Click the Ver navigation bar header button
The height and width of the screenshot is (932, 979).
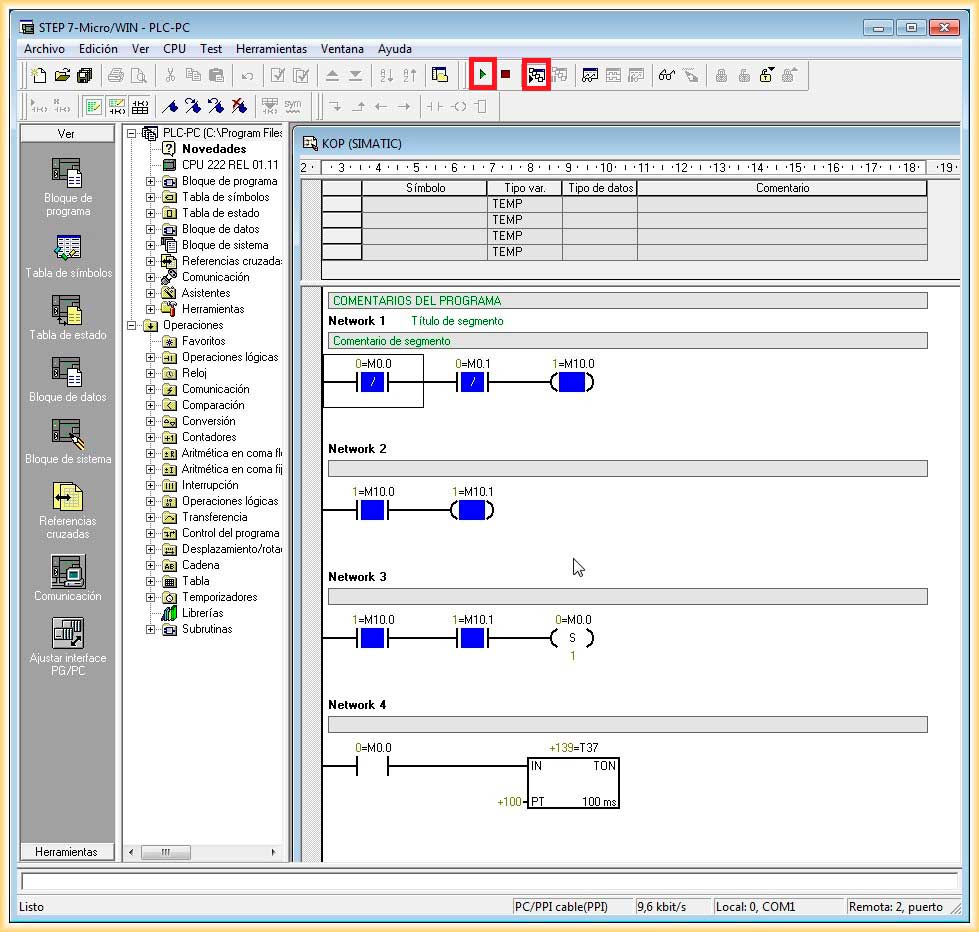coord(66,133)
